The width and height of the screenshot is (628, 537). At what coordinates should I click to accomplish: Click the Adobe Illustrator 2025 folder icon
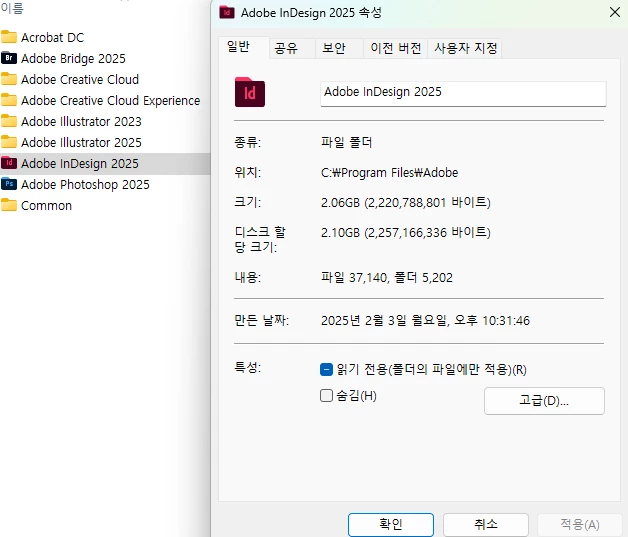tap(9, 142)
